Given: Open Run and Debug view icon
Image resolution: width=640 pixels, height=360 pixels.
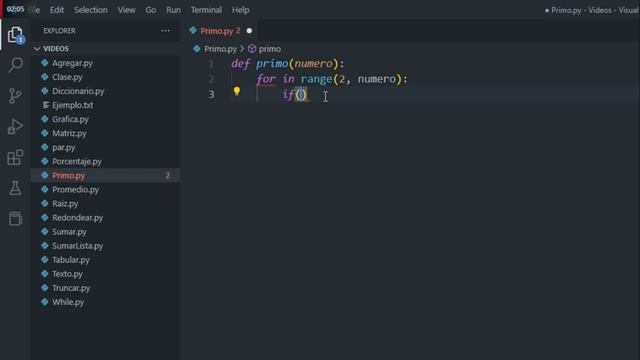Looking at the screenshot, I should [x=16, y=127].
